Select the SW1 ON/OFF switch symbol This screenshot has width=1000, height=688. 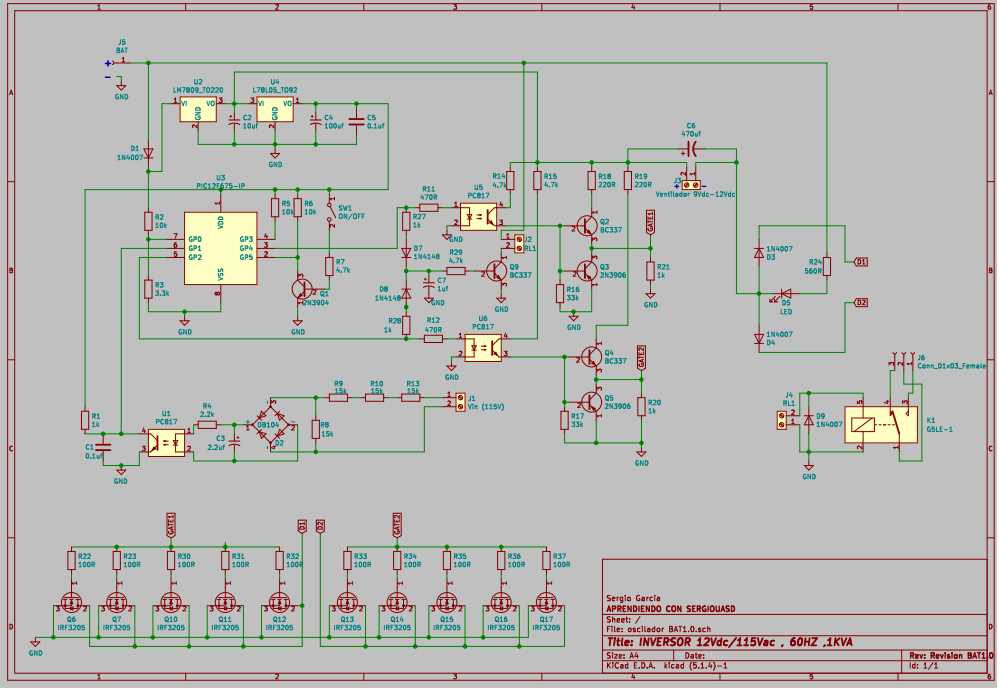pyautogui.click(x=330, y=212)
